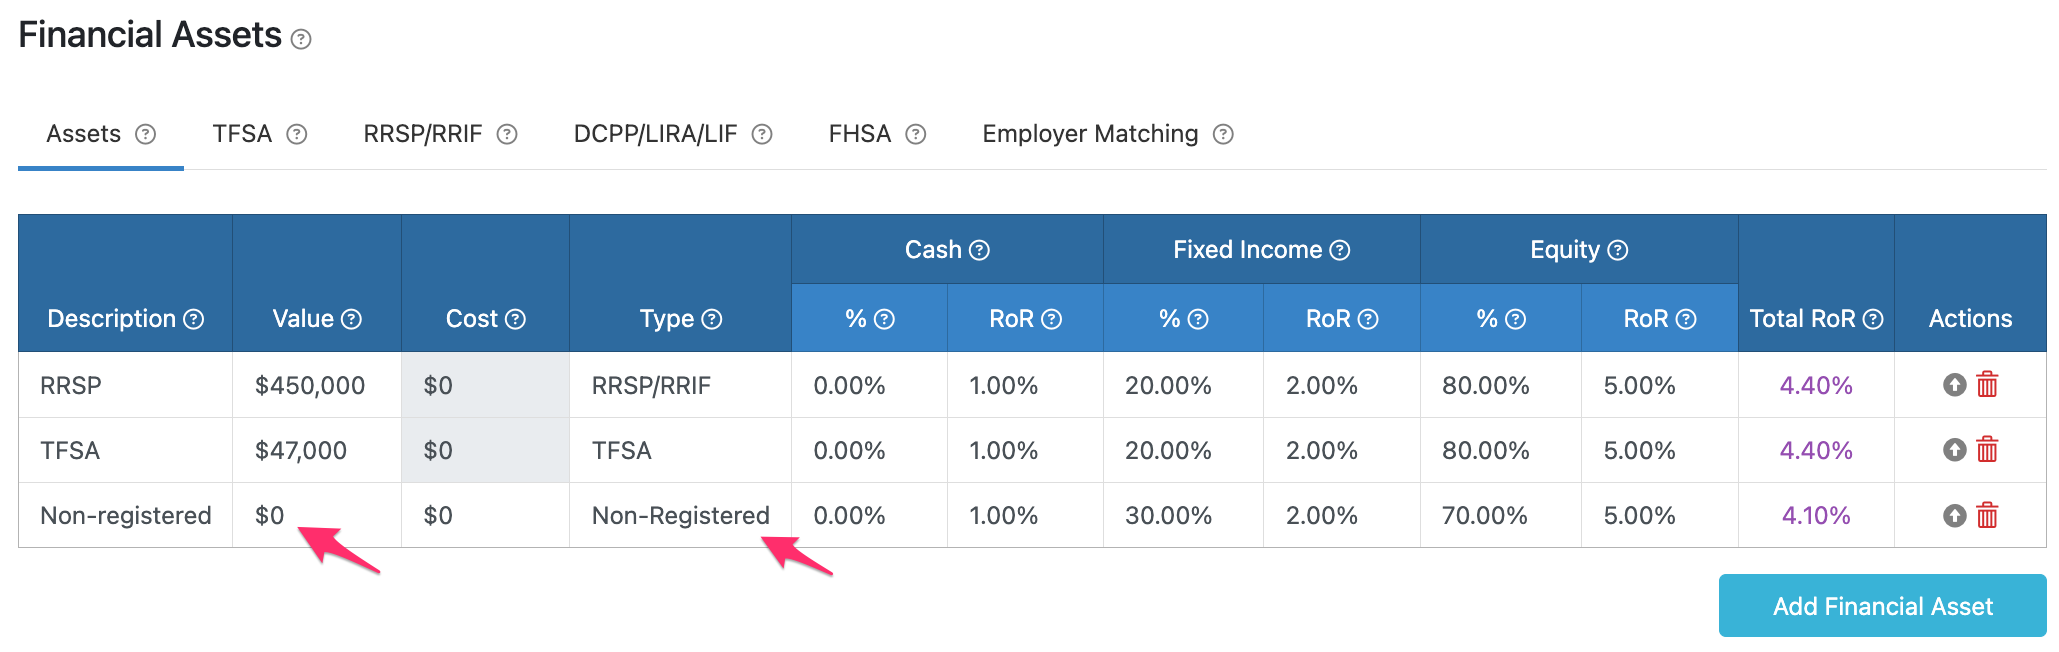
Task: Delete the TFSA asset row
Action: [x=1987, y=450]
